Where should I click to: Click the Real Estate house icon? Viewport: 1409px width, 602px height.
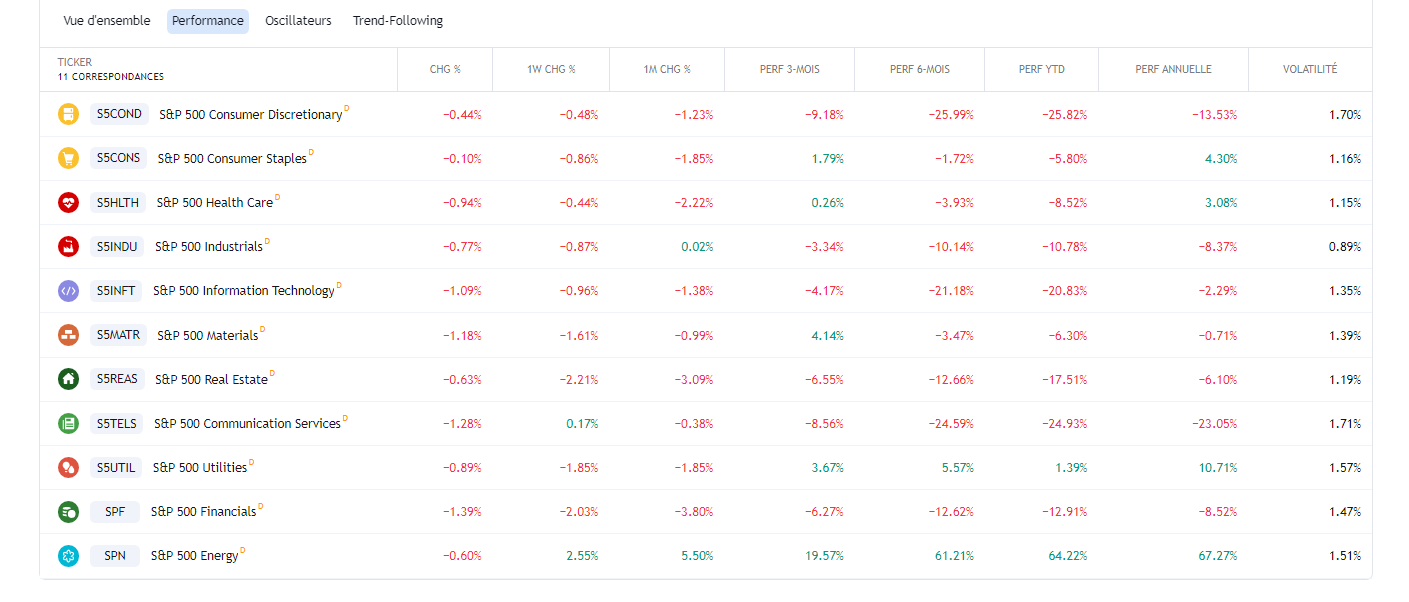[68, 379]
